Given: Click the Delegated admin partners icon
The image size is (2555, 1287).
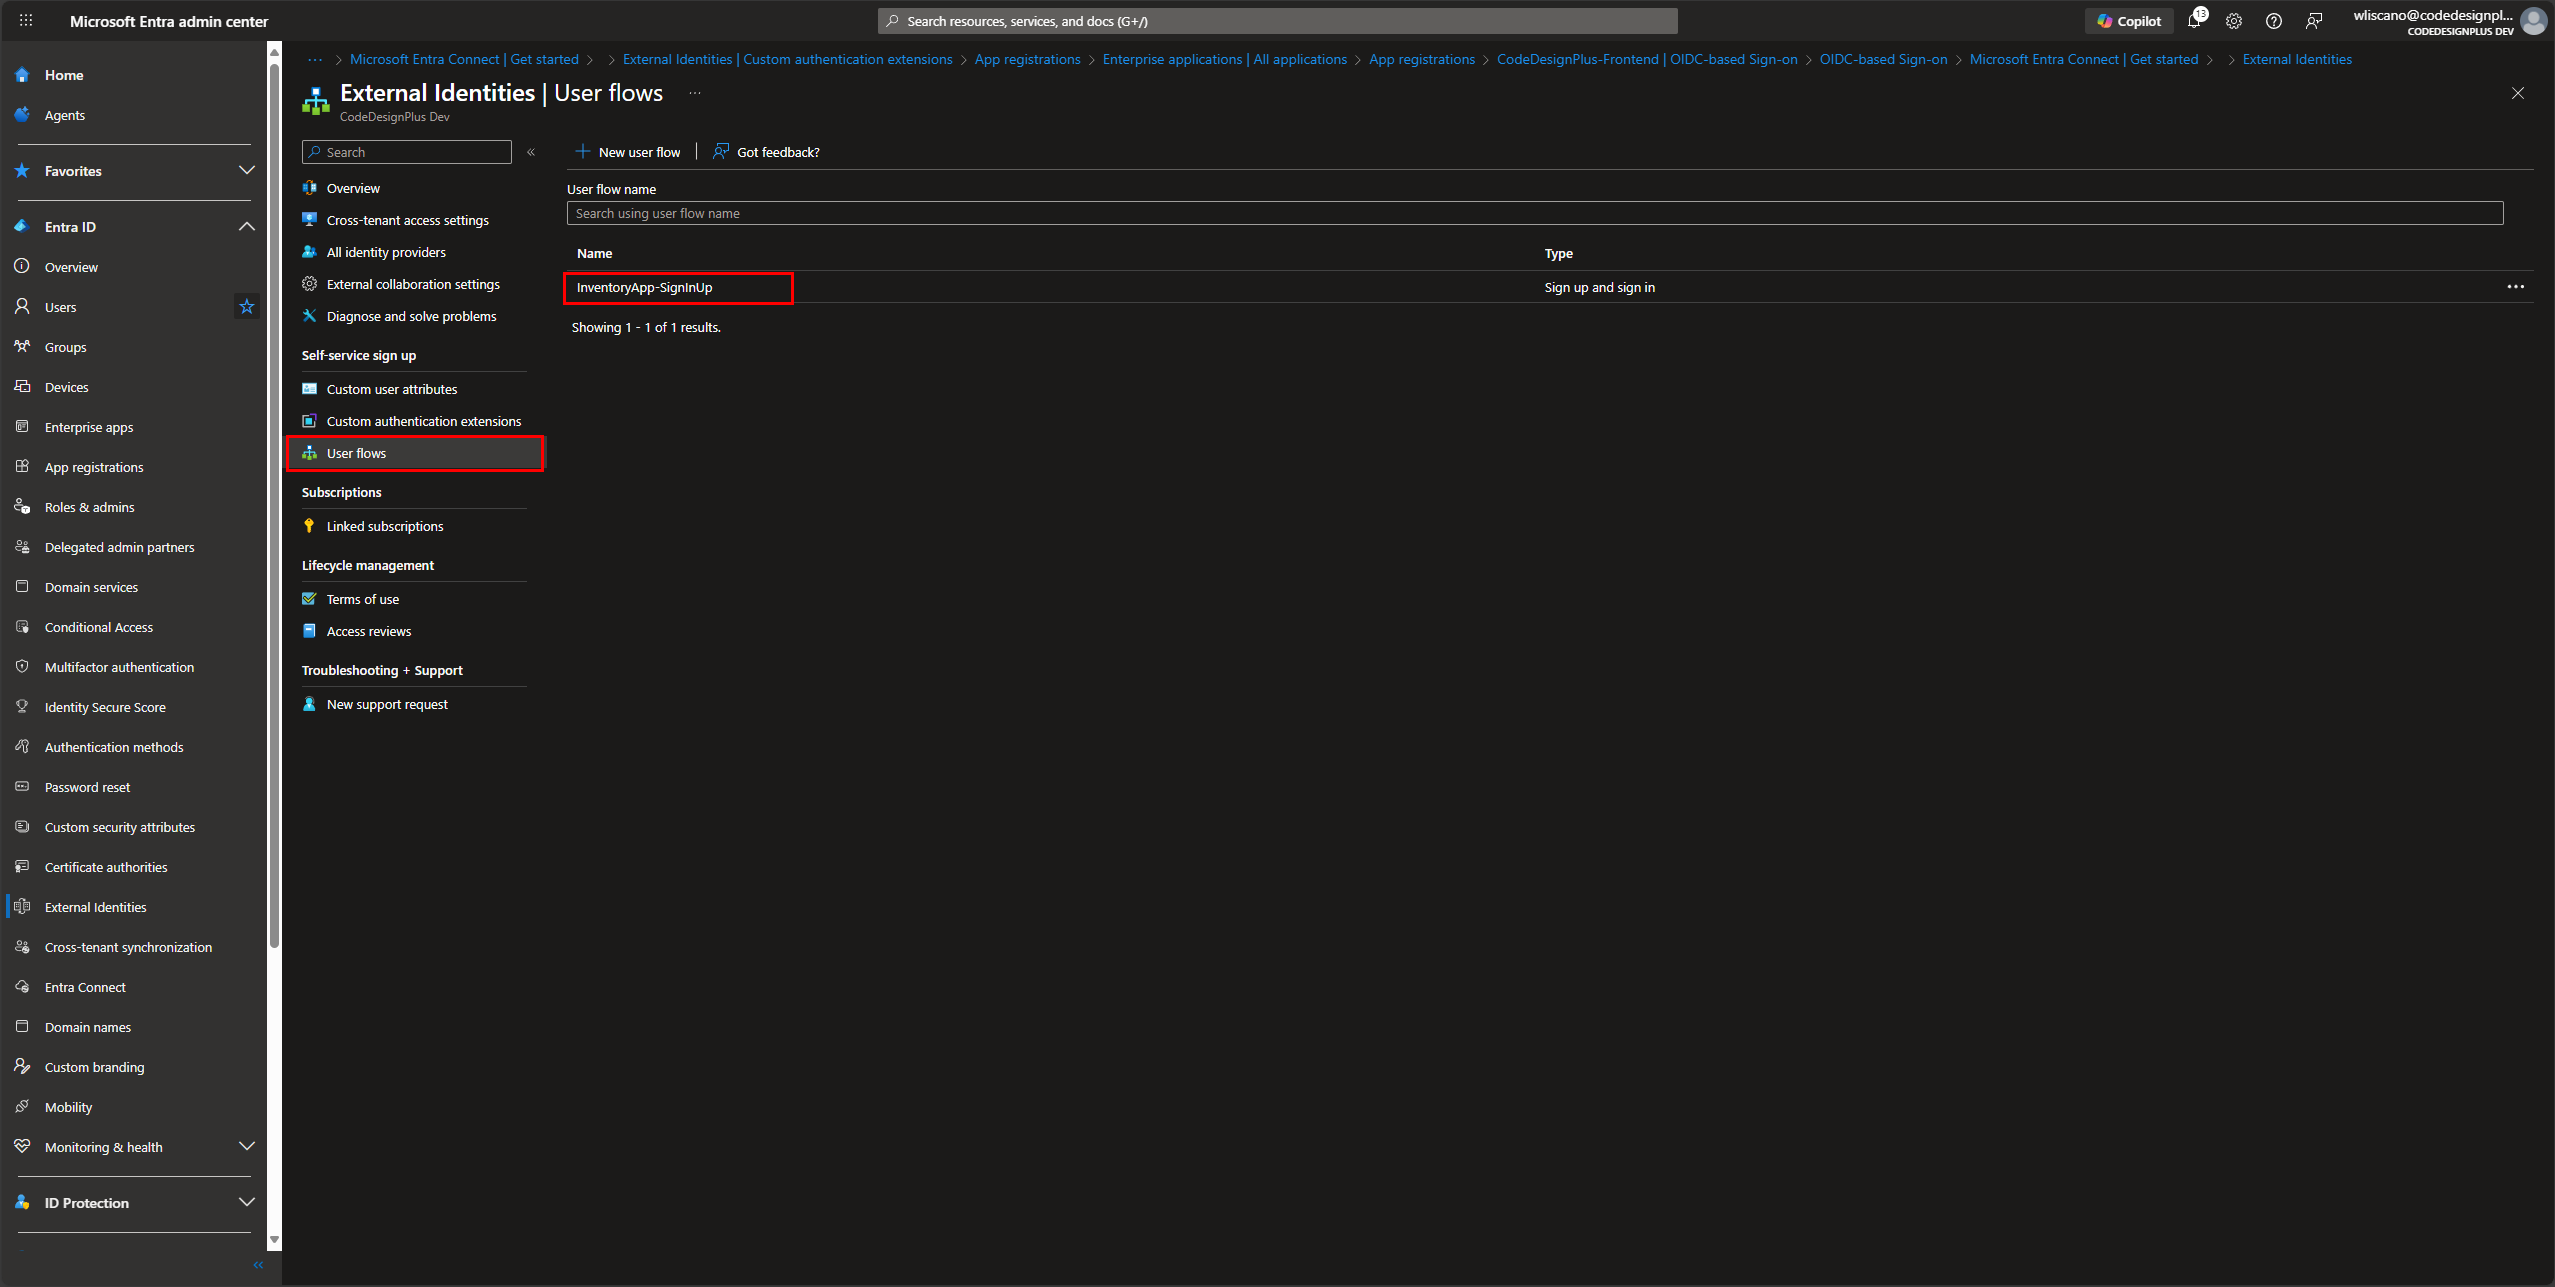Looking at the screenshot, I should point(22,546).
